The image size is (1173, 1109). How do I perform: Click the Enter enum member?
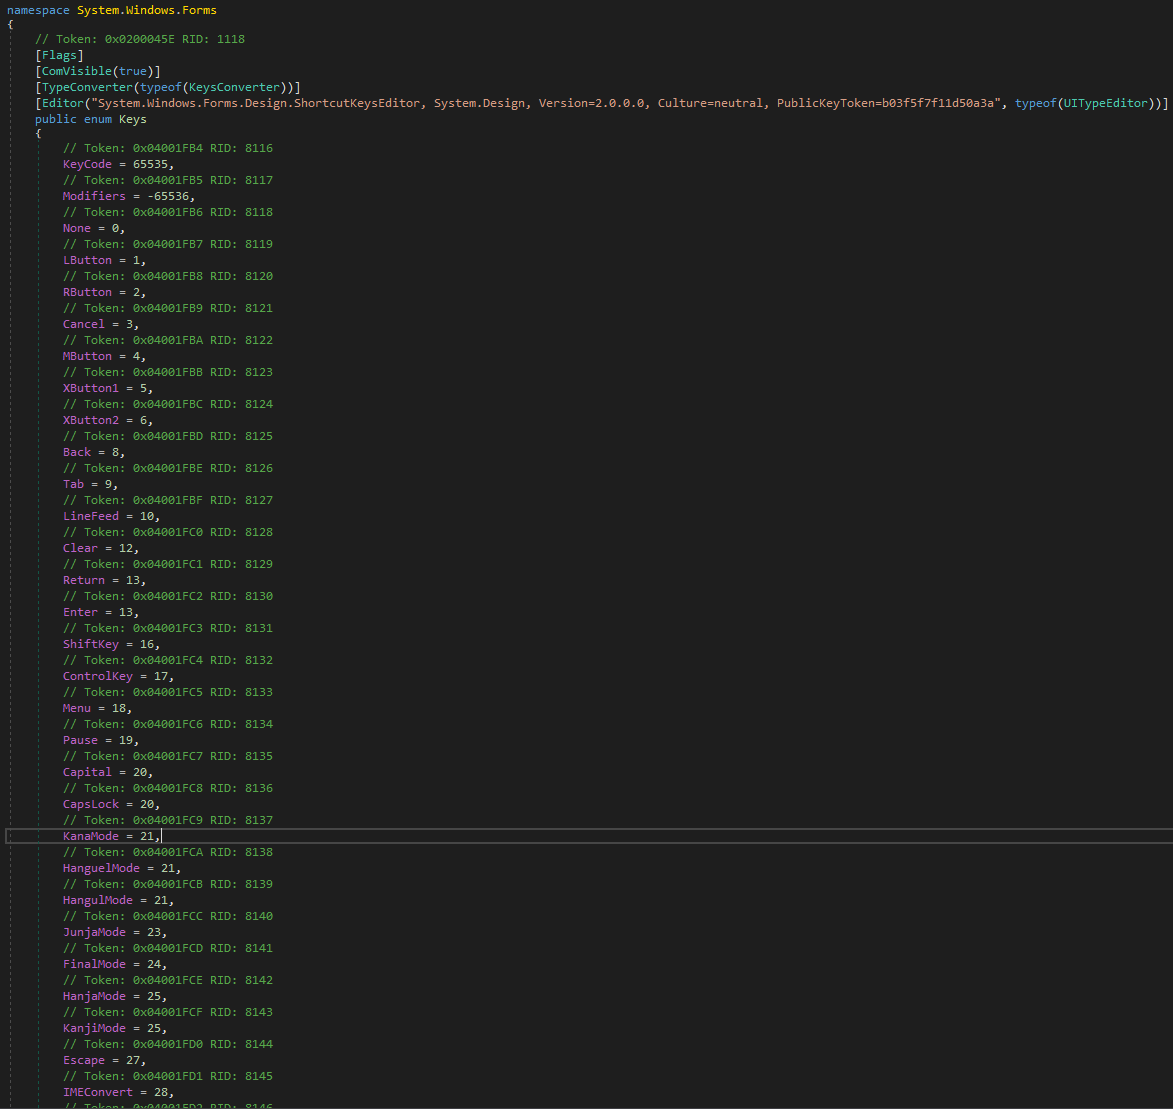80,612
